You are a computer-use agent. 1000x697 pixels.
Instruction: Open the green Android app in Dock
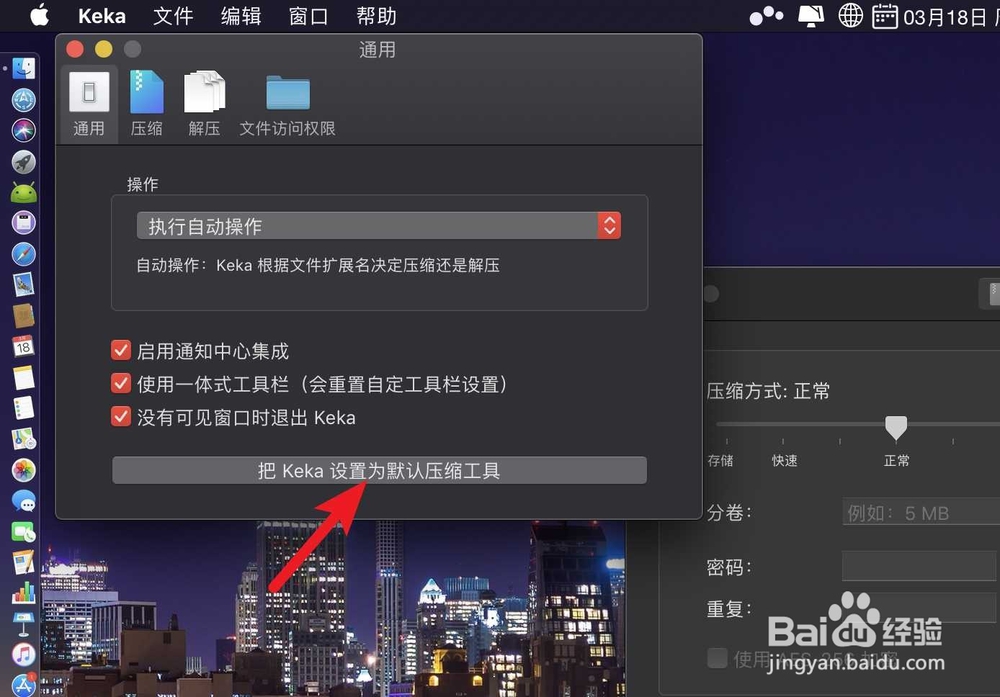tap(24, 193)
